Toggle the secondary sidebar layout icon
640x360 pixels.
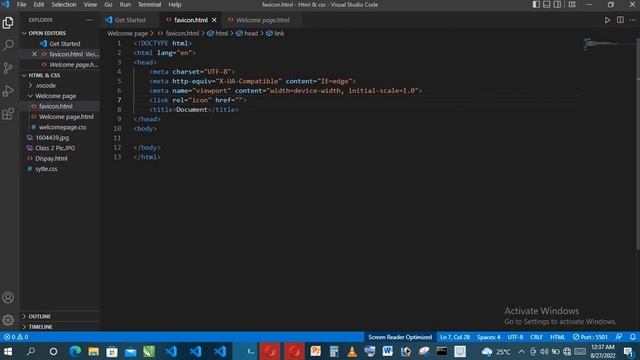pos(557,4)
